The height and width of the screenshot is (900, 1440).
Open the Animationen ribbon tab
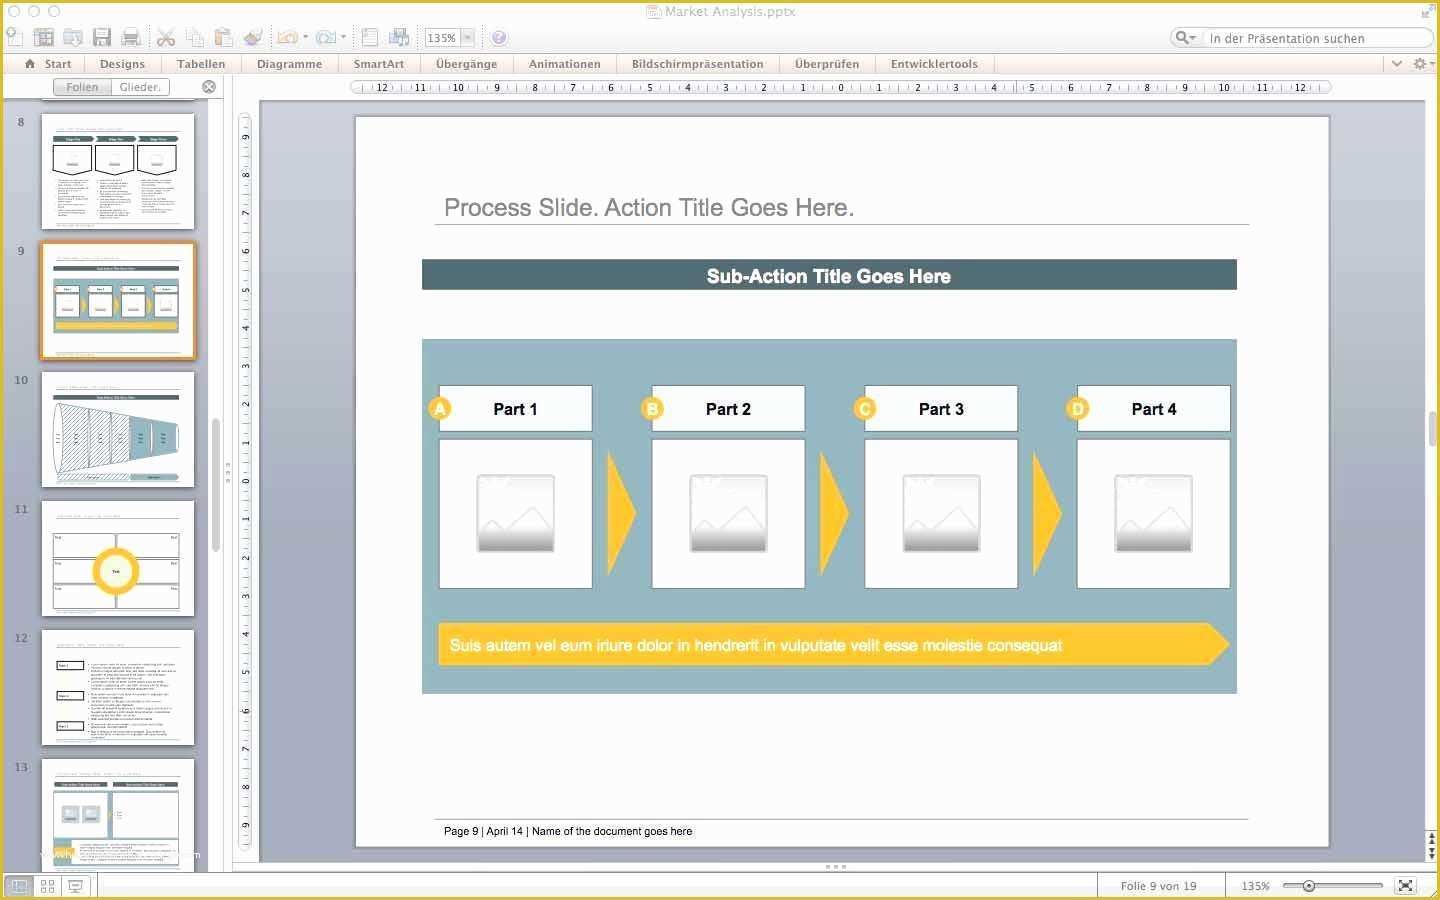564,63
